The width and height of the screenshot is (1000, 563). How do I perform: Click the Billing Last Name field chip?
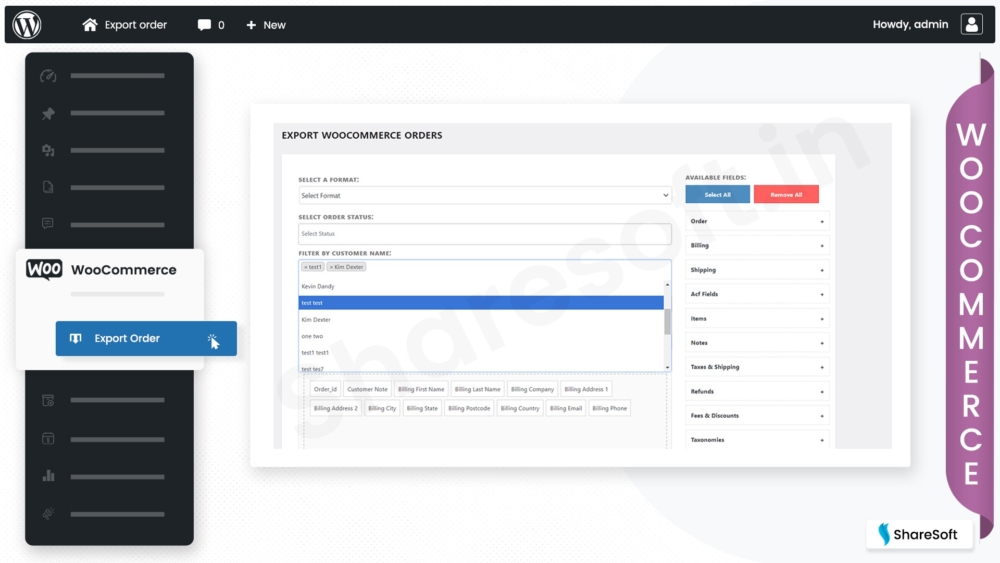tap(478, 389)
